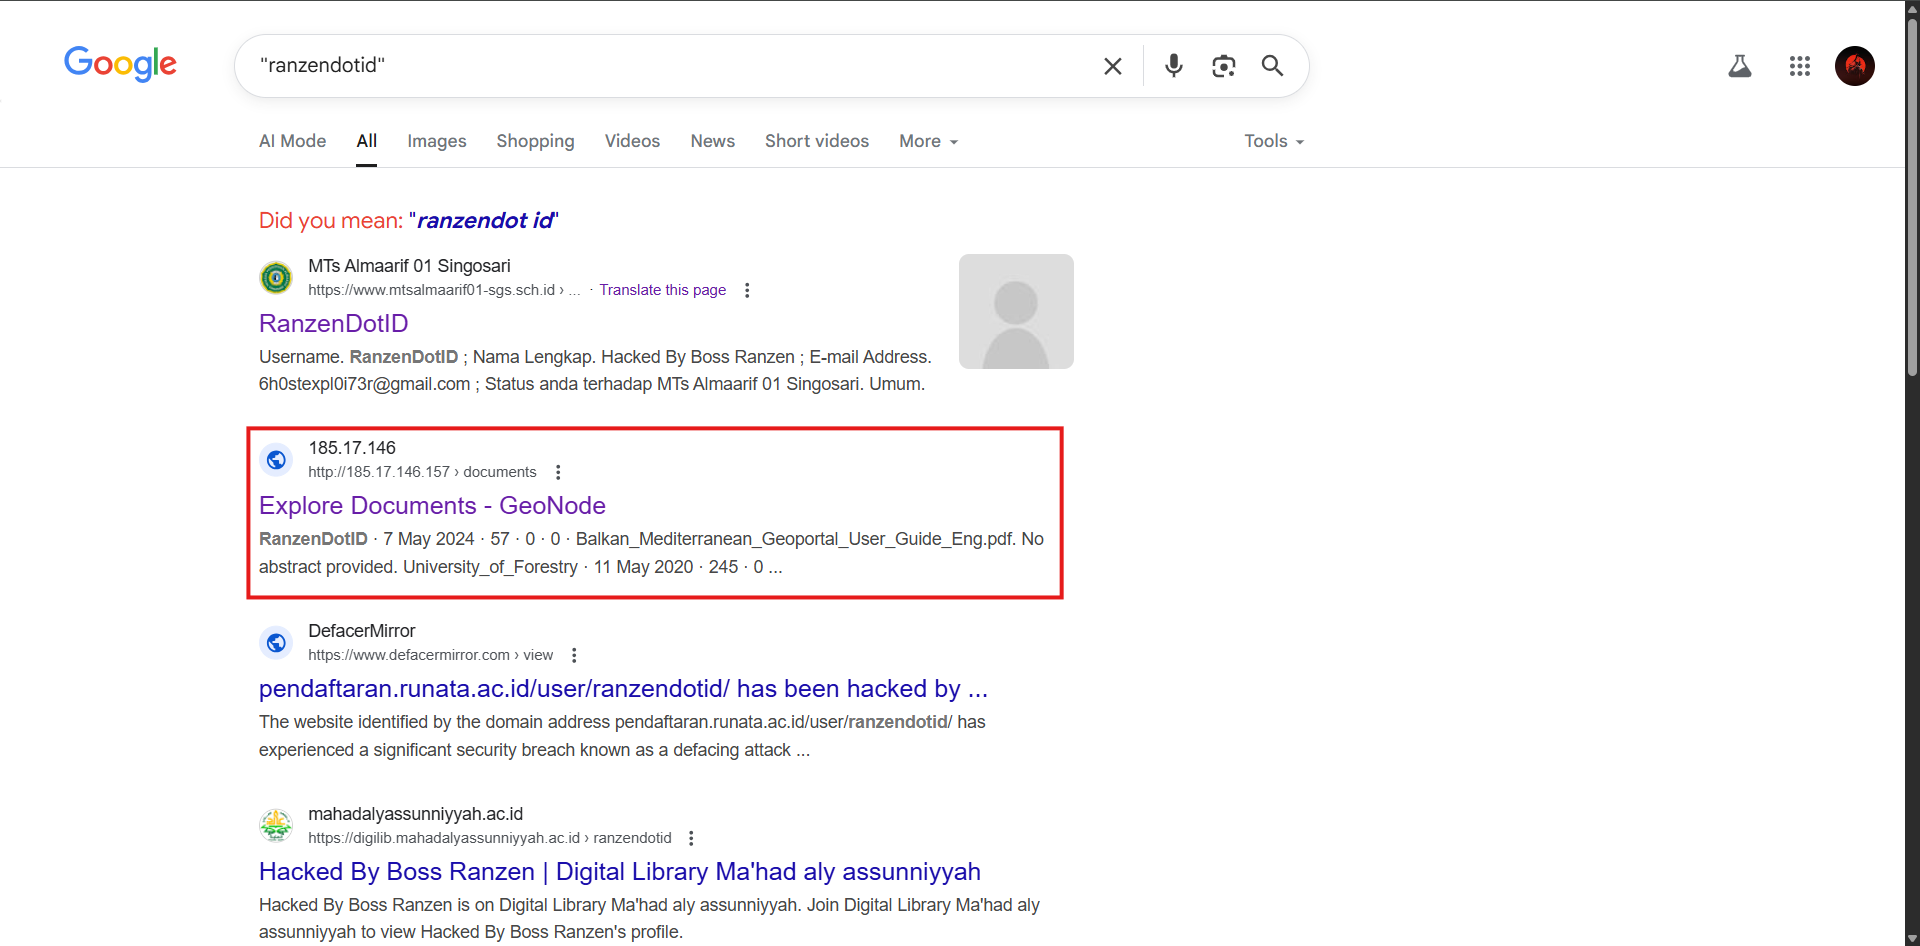Viewport: 1920px width, 946px height.
Task: Click the suggested "ranzendot id" spelling link
Action: [484, 220]
